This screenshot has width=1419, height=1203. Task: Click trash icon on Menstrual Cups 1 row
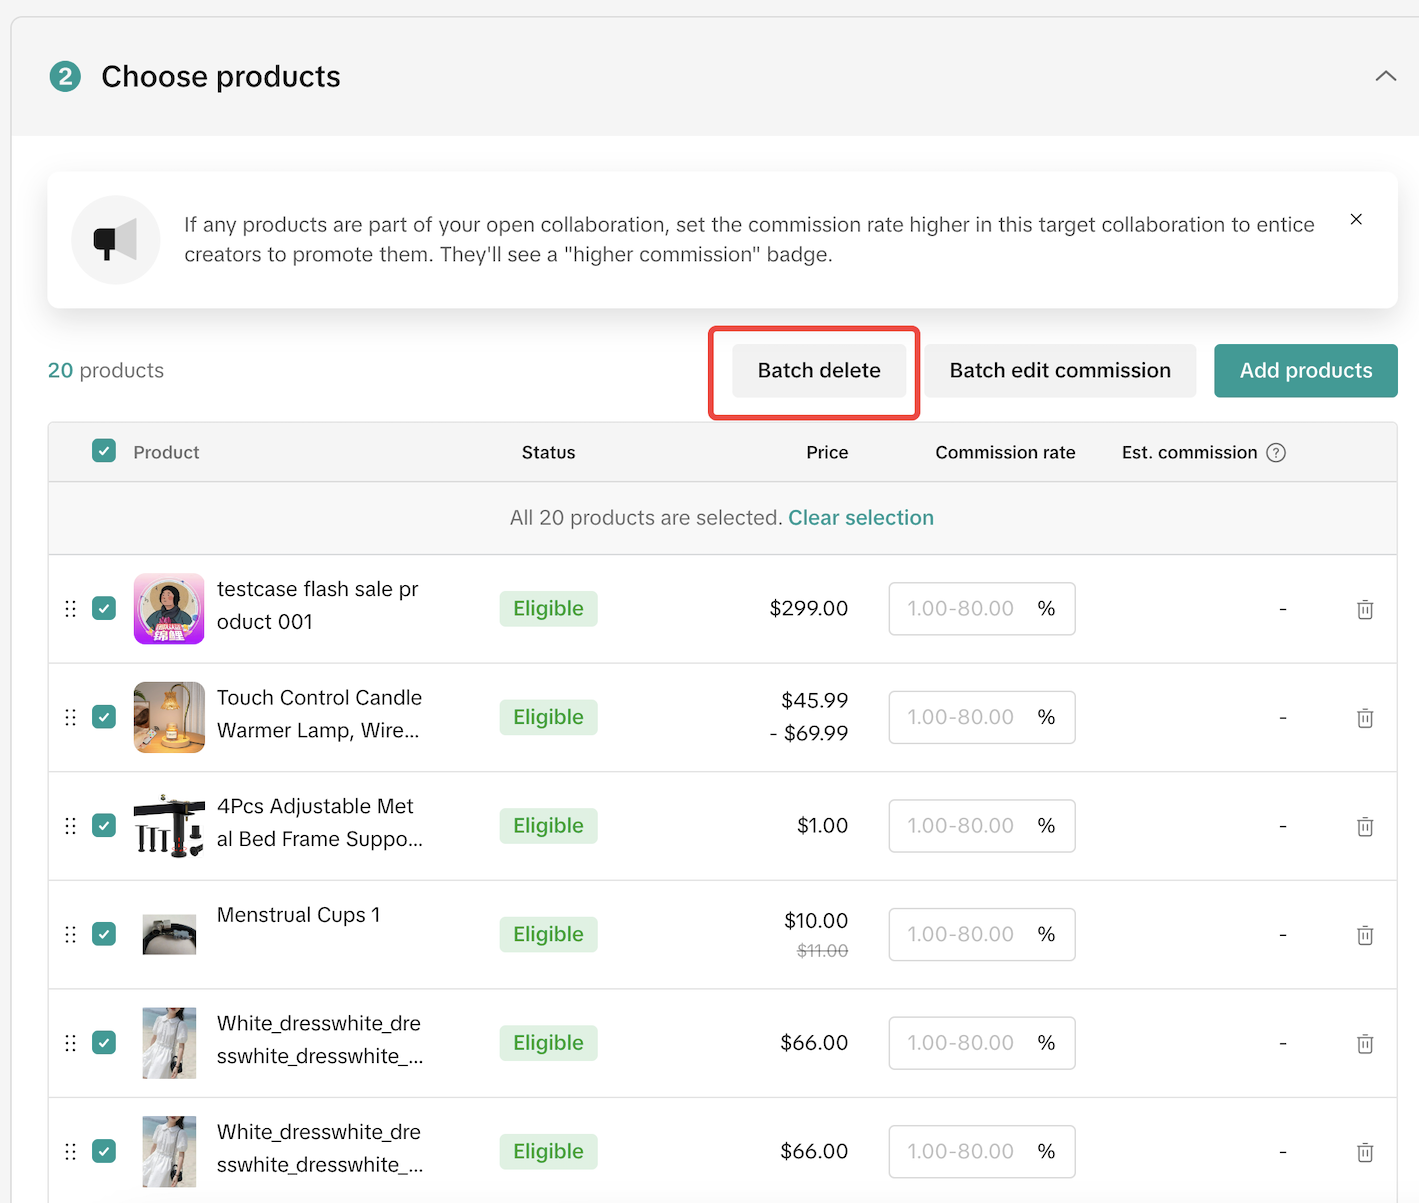point(1364,935)
